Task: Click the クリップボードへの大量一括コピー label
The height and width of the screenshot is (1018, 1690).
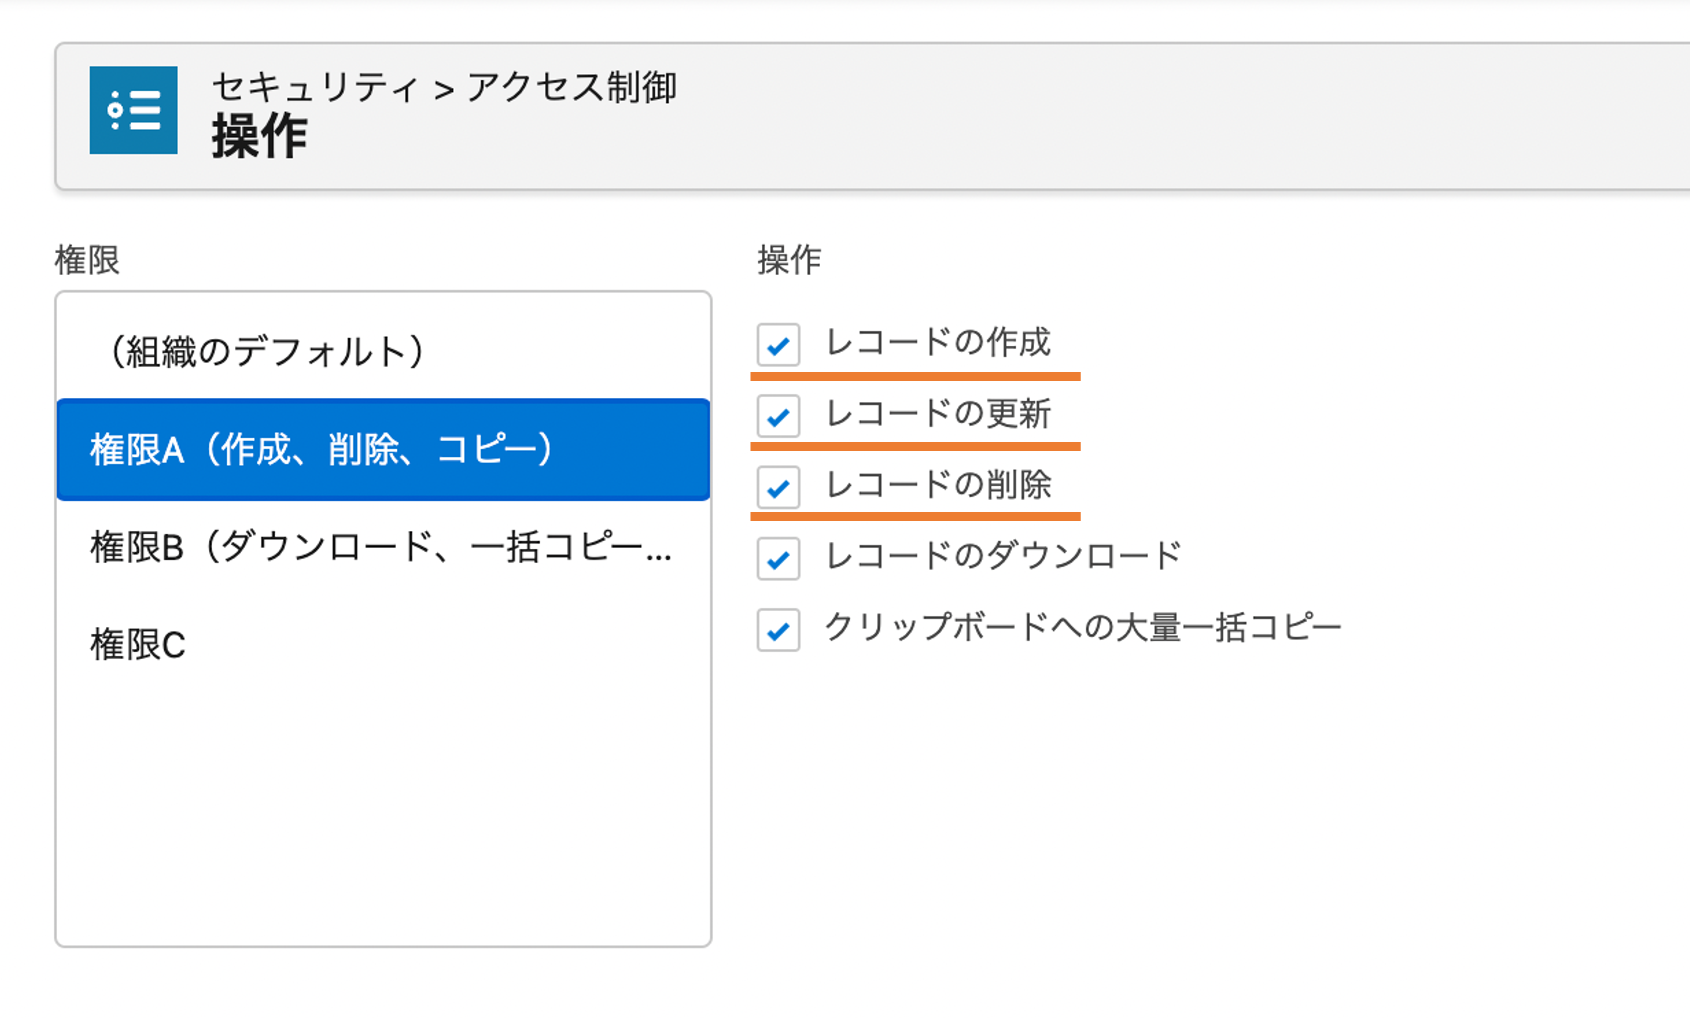Action: tap(1083, 627)
